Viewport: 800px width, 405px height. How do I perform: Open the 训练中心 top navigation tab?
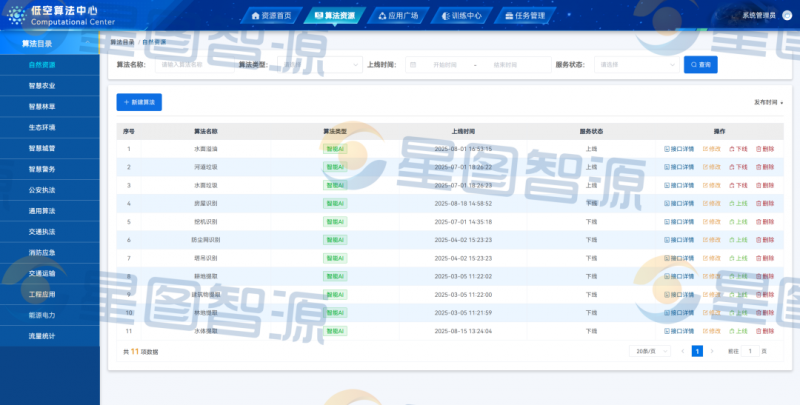pos(460,16)
